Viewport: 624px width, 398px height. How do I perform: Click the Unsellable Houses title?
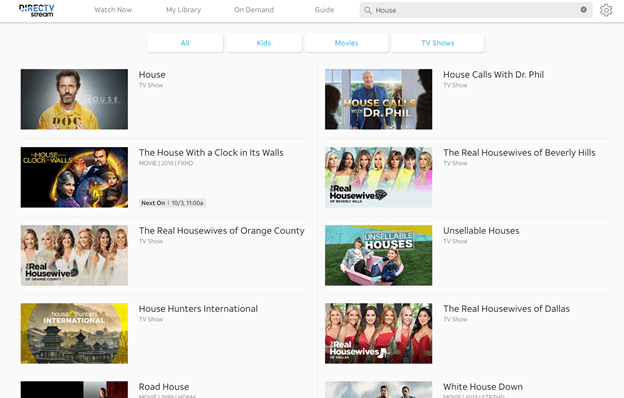(481, 230)
